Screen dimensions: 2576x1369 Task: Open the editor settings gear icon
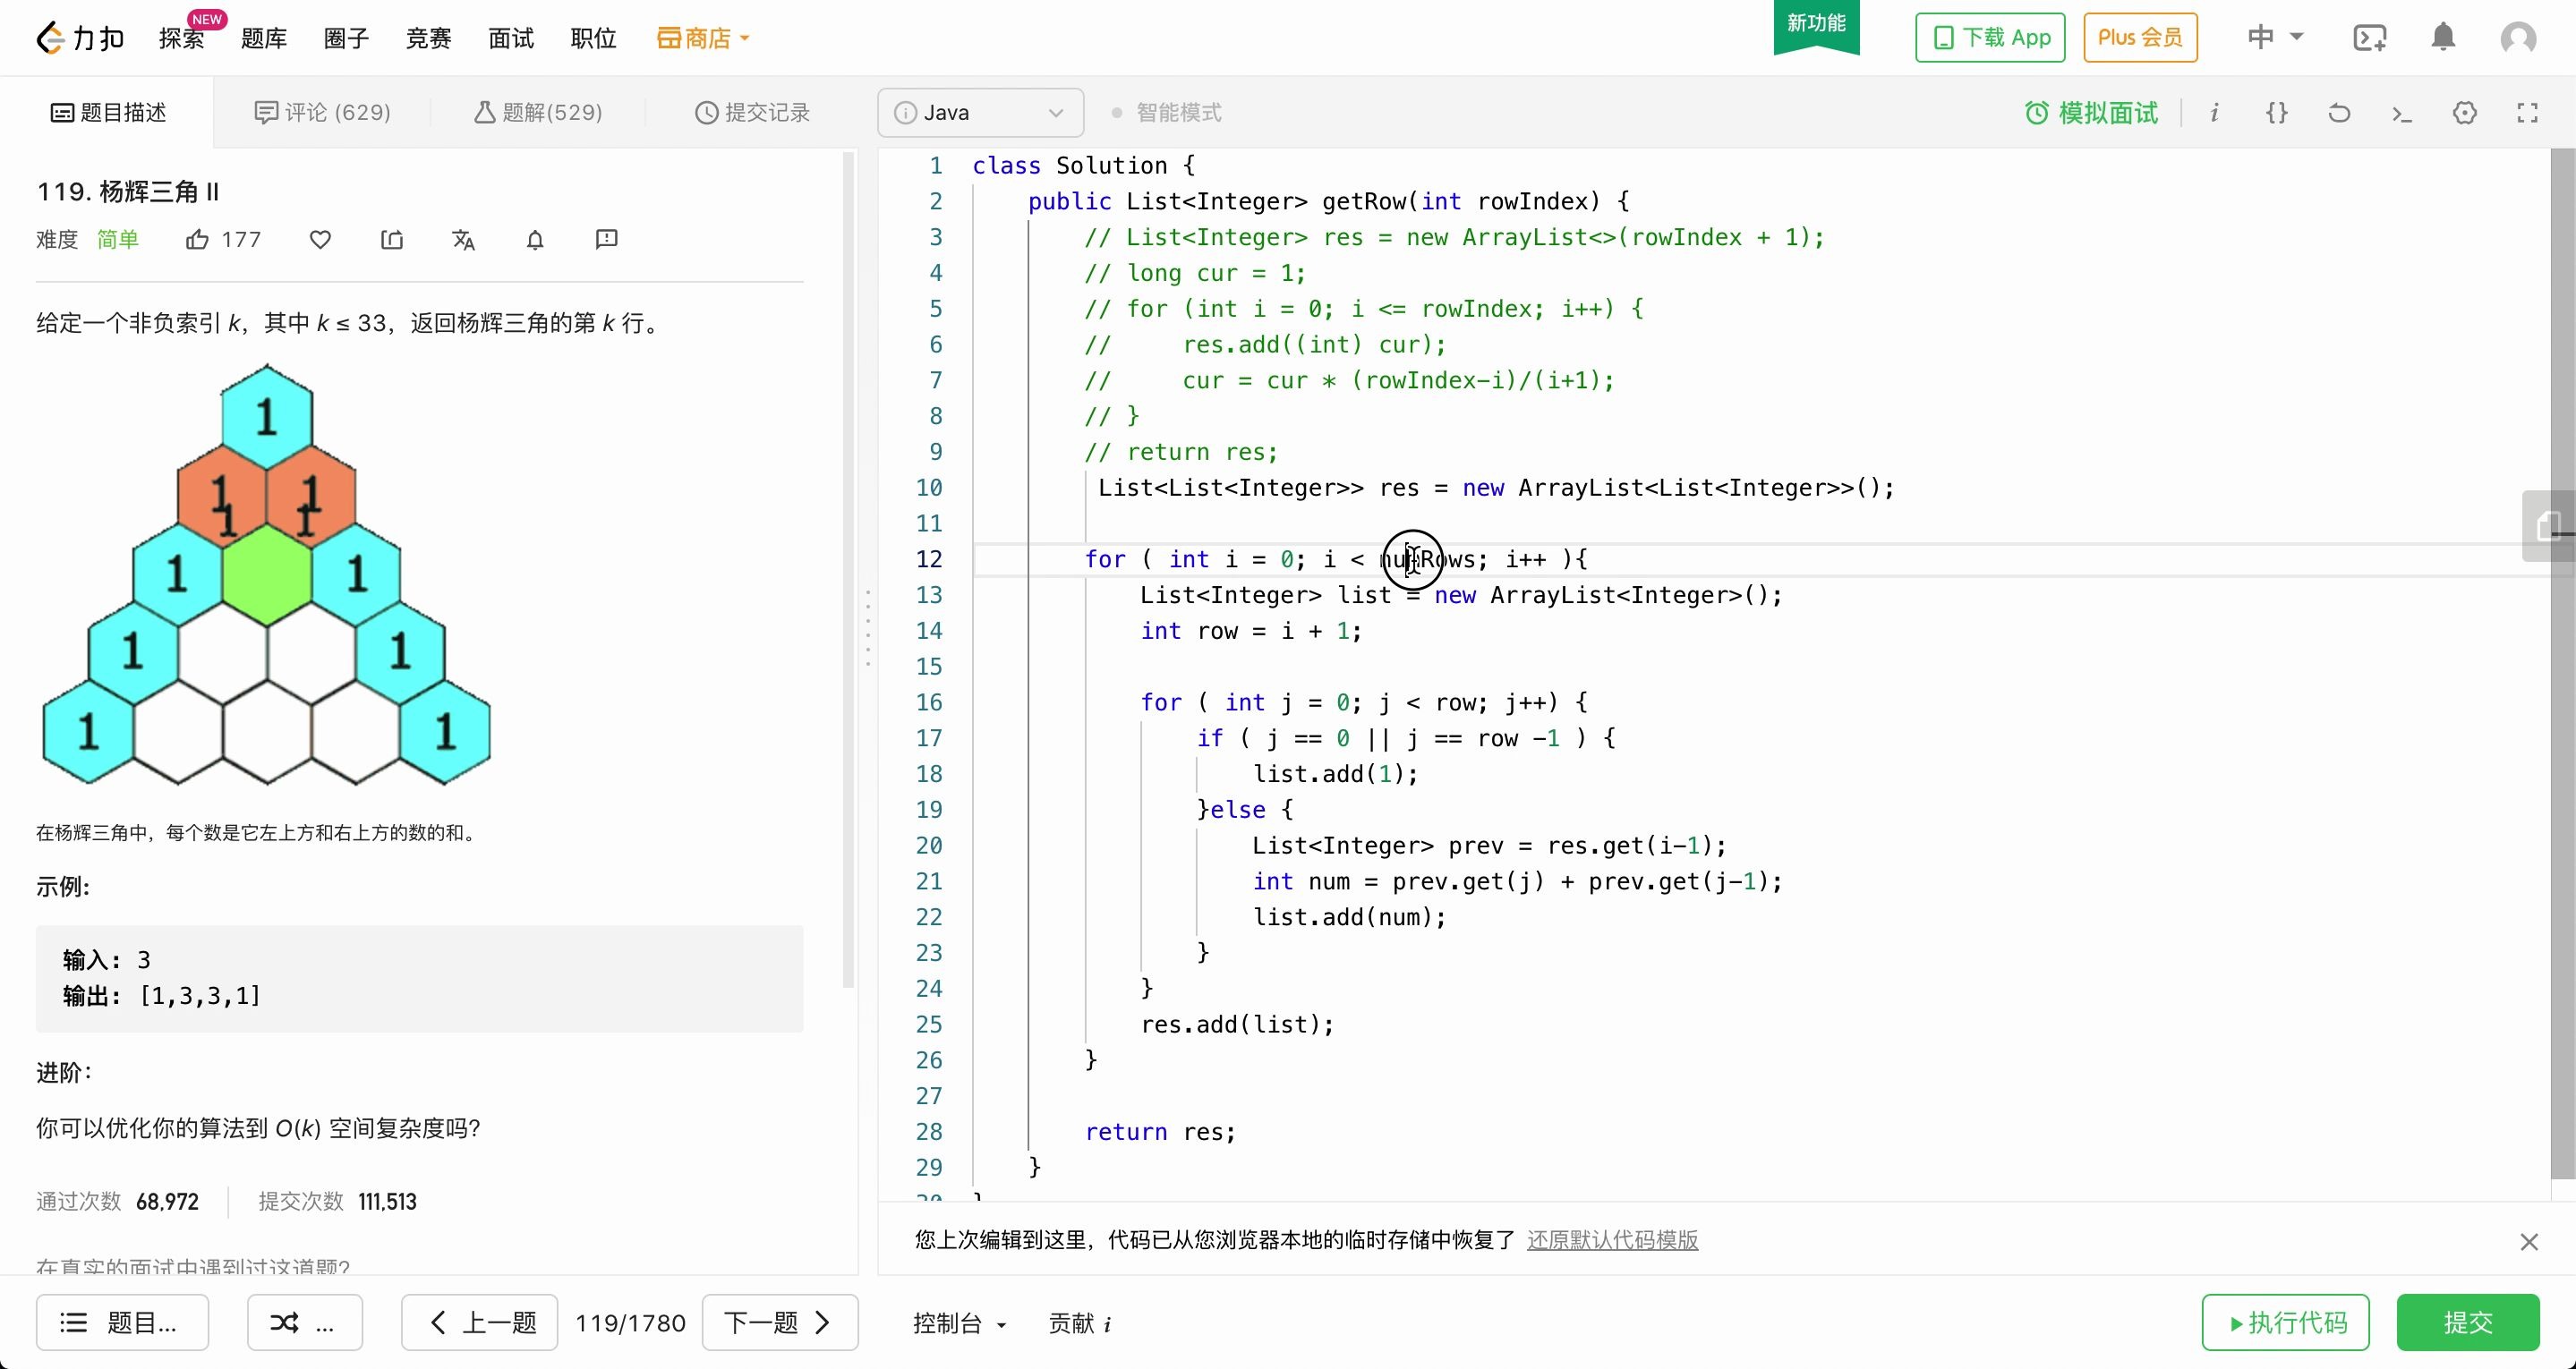point(2465,113)
